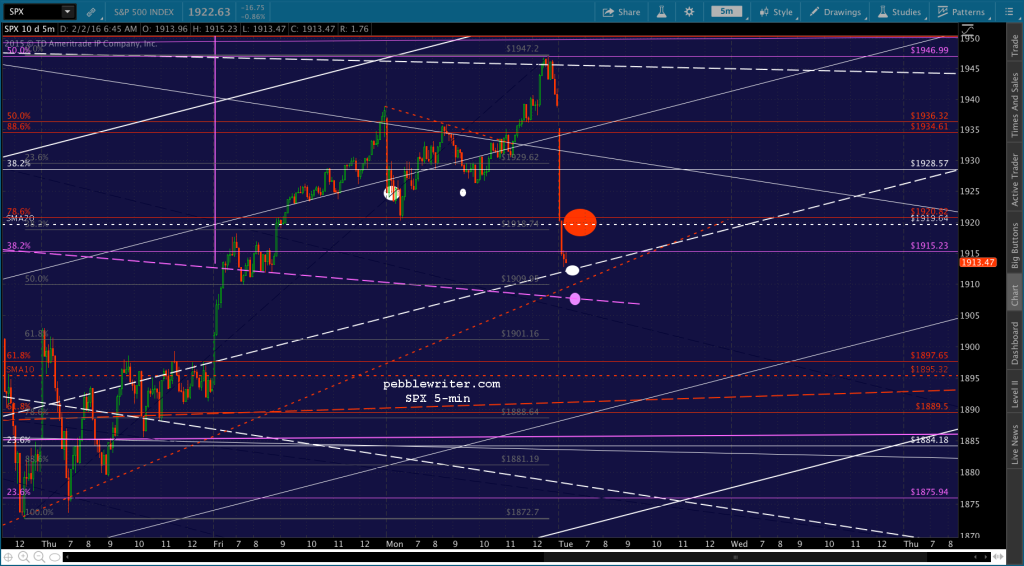This screenshot has width=1024, height=566.
Task: Click the pebblewriter.com text annotation
Action: [x=441, y=384]
